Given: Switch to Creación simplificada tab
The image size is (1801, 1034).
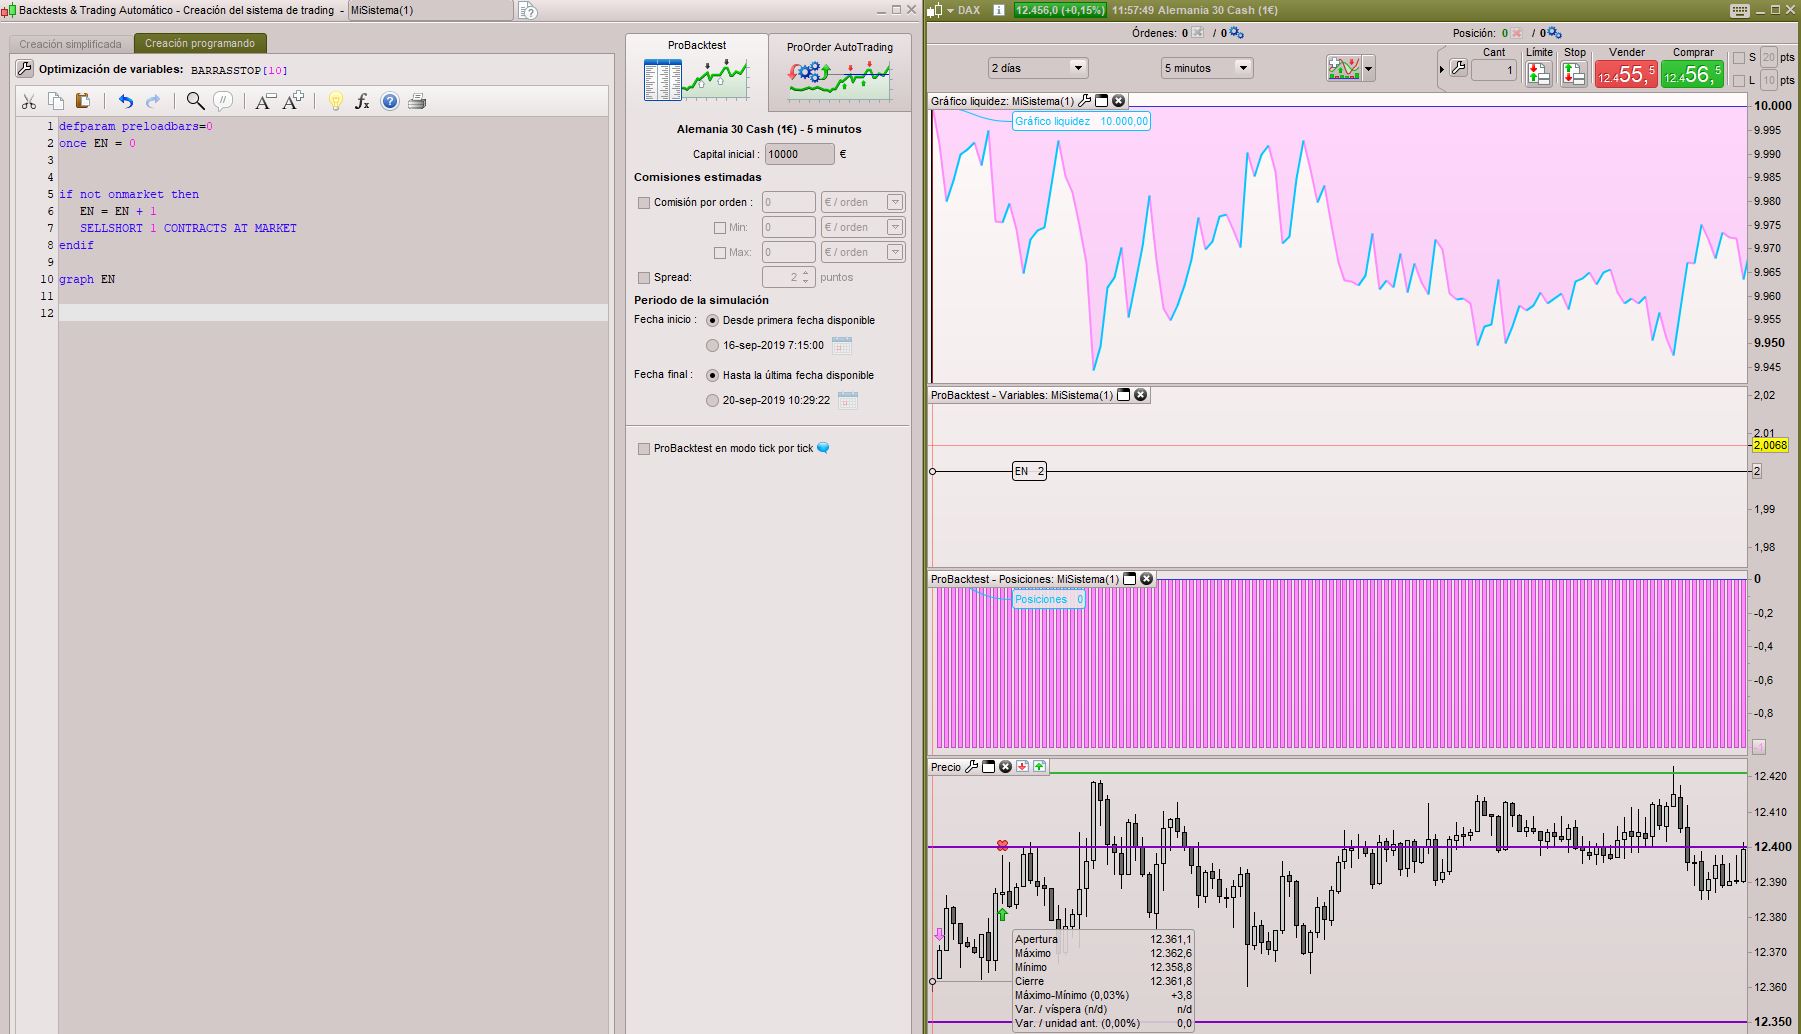Looking at the screenshot, I should [x=70, y=44].
